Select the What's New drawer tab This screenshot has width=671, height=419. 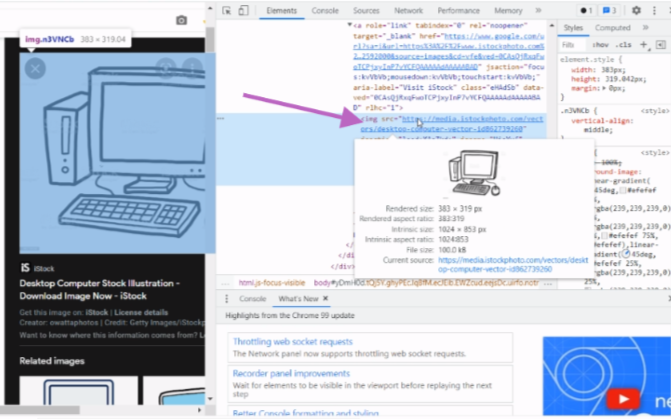(x=298, y=299)
